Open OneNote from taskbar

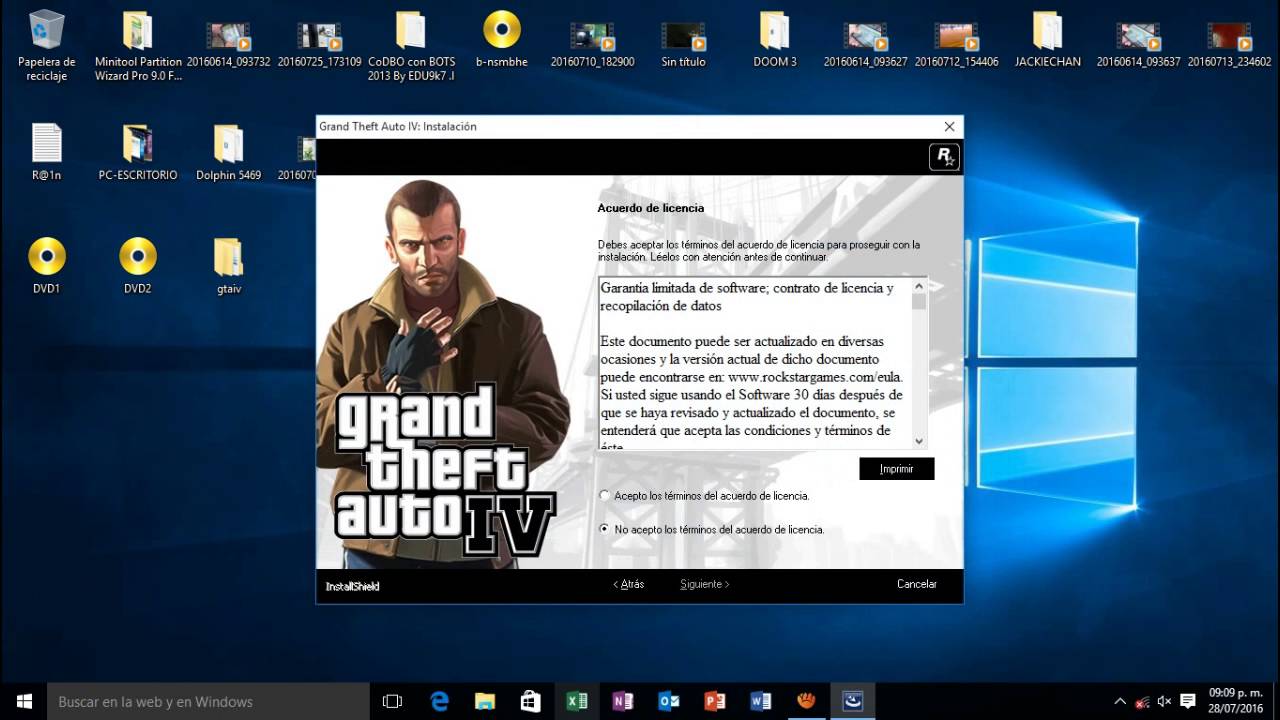click(x=623, y=701)
